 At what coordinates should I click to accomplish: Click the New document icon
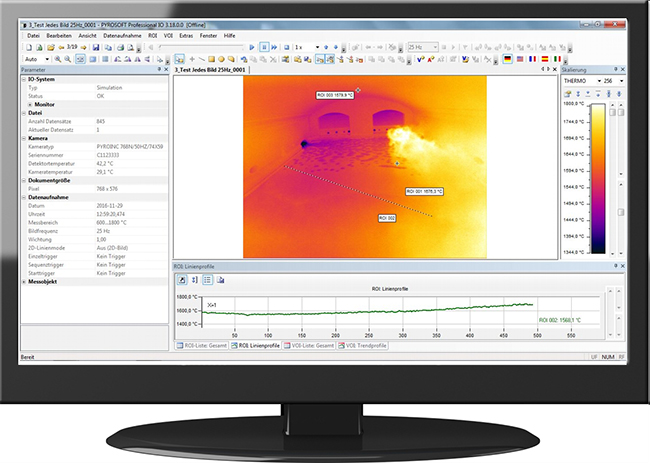pyautogui.click(x=27, y=47)
